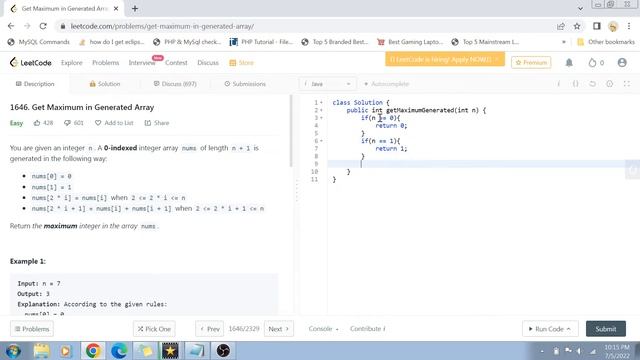Image resolution: width=640 pixels, height=360 pixels.
Task: Open editor settings clock icon
Action: coord(609,84)
